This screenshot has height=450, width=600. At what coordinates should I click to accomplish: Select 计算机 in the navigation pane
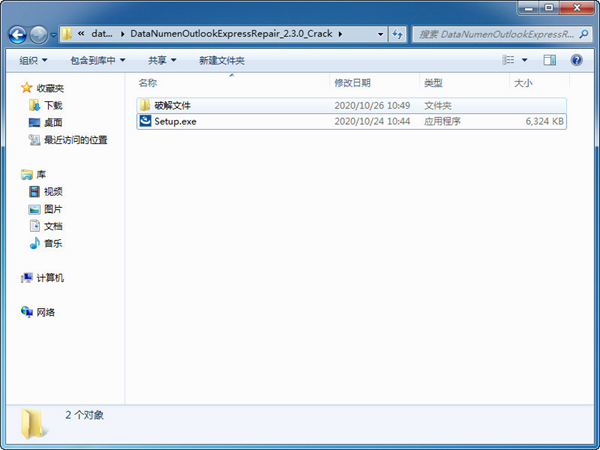point(50,278)
